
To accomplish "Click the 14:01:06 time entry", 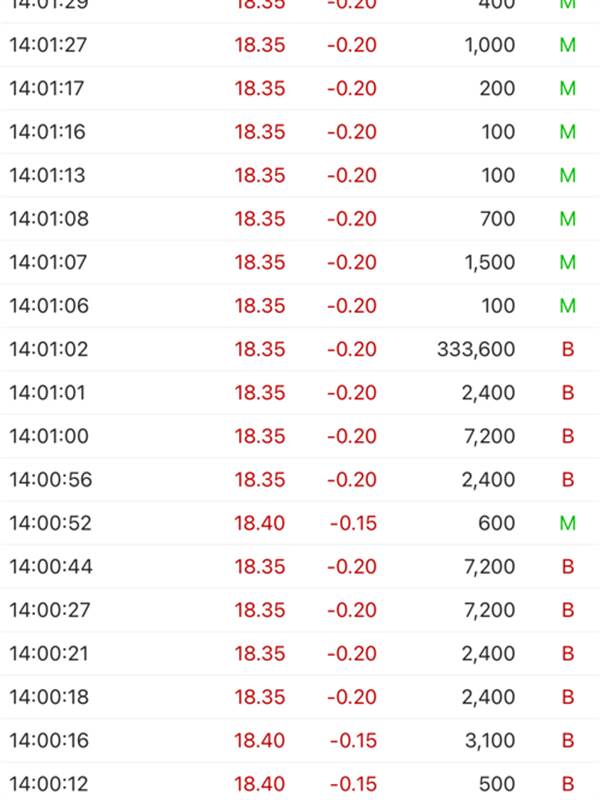I will (x=48, y=306).
